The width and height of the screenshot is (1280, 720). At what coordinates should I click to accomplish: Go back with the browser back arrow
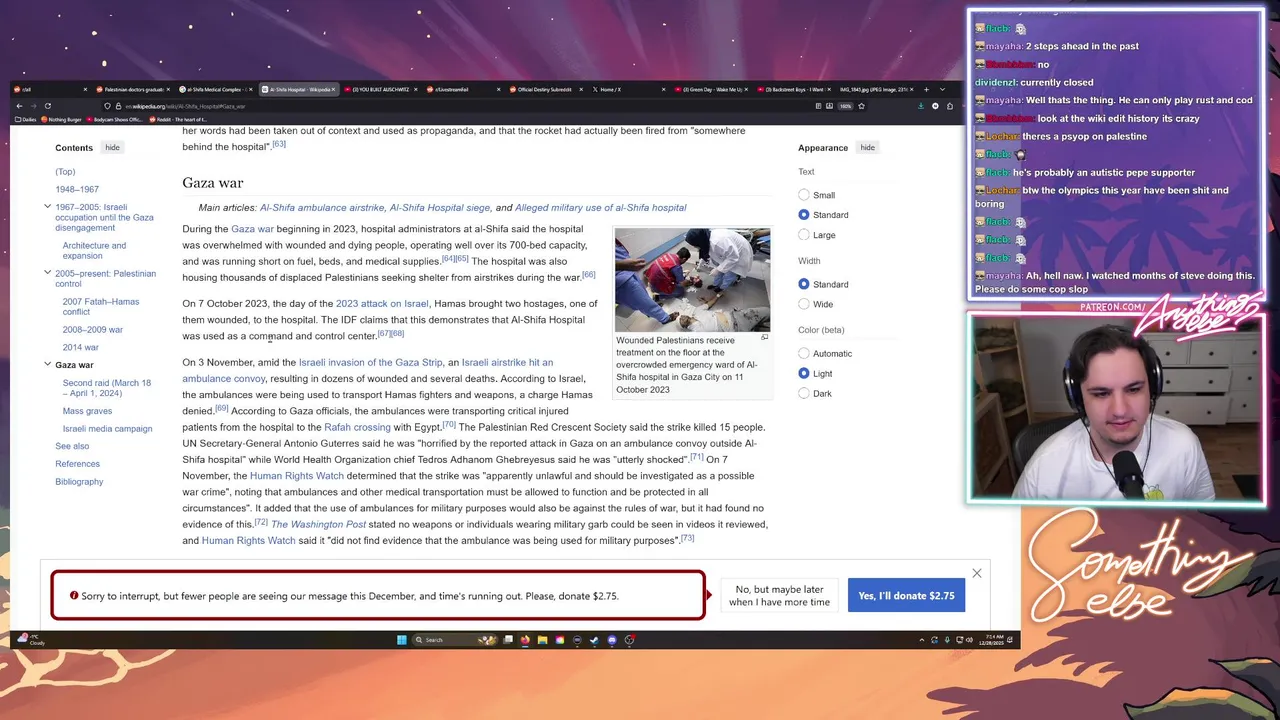click(x=18, y=106)
